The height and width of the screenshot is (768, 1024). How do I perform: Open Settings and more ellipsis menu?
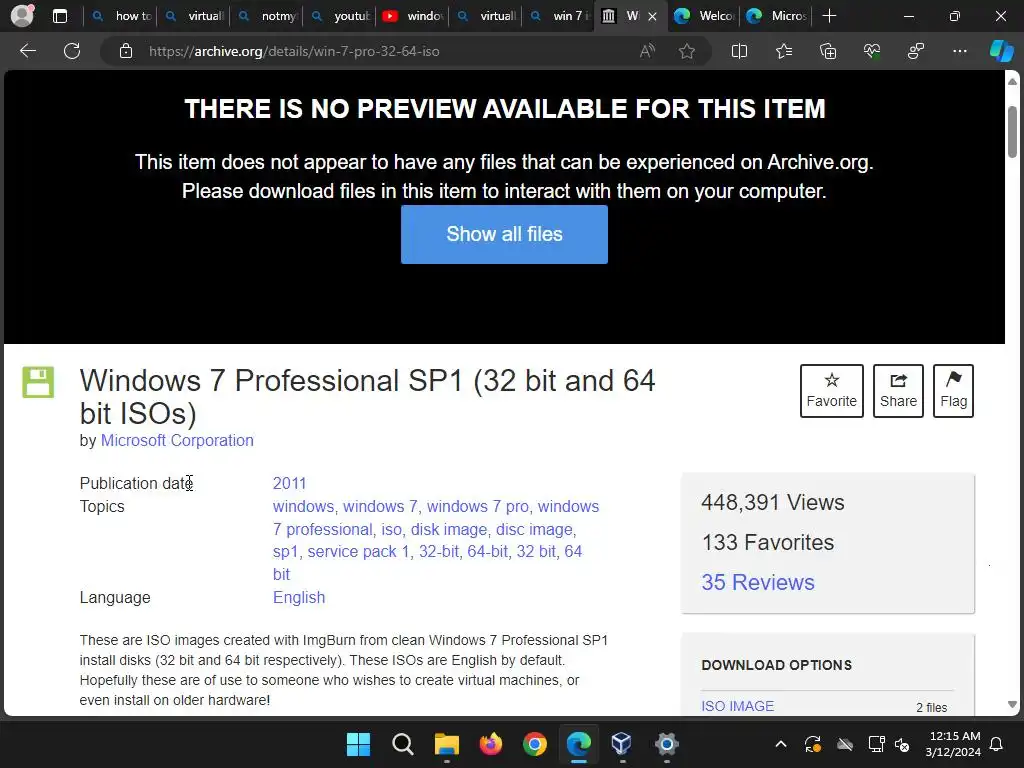(x=959, y=51)
